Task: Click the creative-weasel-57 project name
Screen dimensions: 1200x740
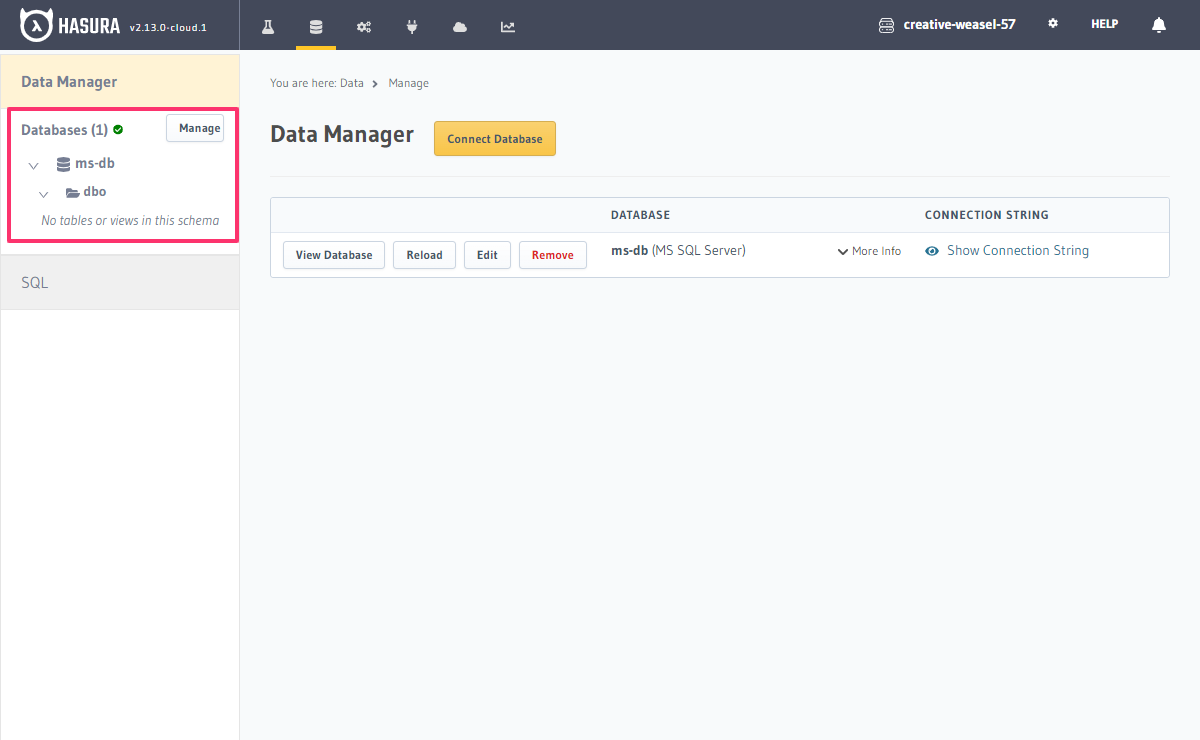Action: pyautogui.click(x=958, y=24)
